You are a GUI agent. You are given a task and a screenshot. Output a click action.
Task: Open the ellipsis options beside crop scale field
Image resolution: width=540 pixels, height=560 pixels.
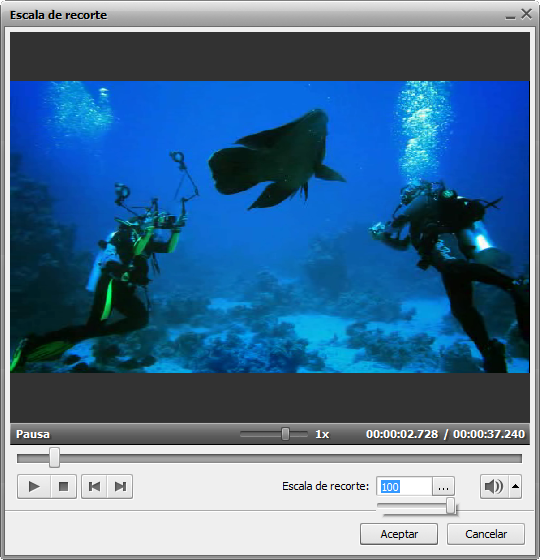tap(443, 486)
